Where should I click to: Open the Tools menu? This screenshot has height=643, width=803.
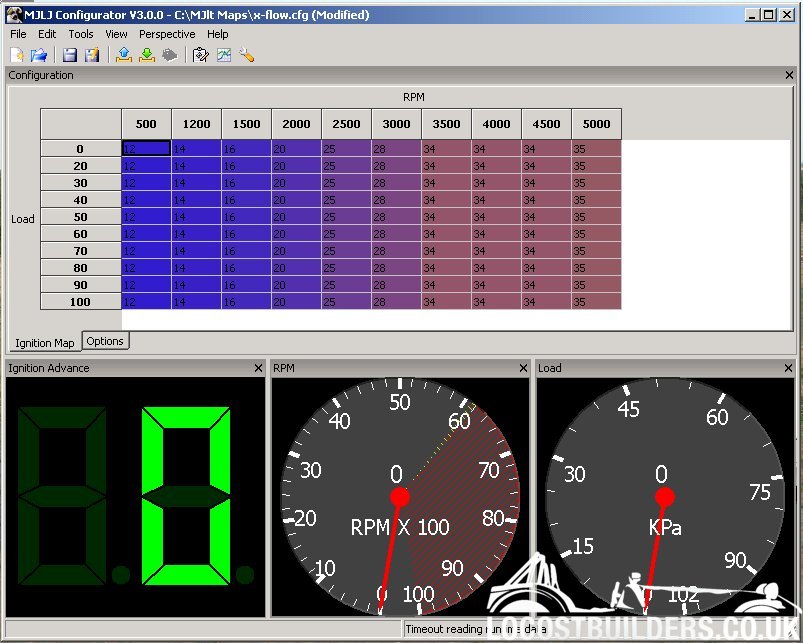81,34
